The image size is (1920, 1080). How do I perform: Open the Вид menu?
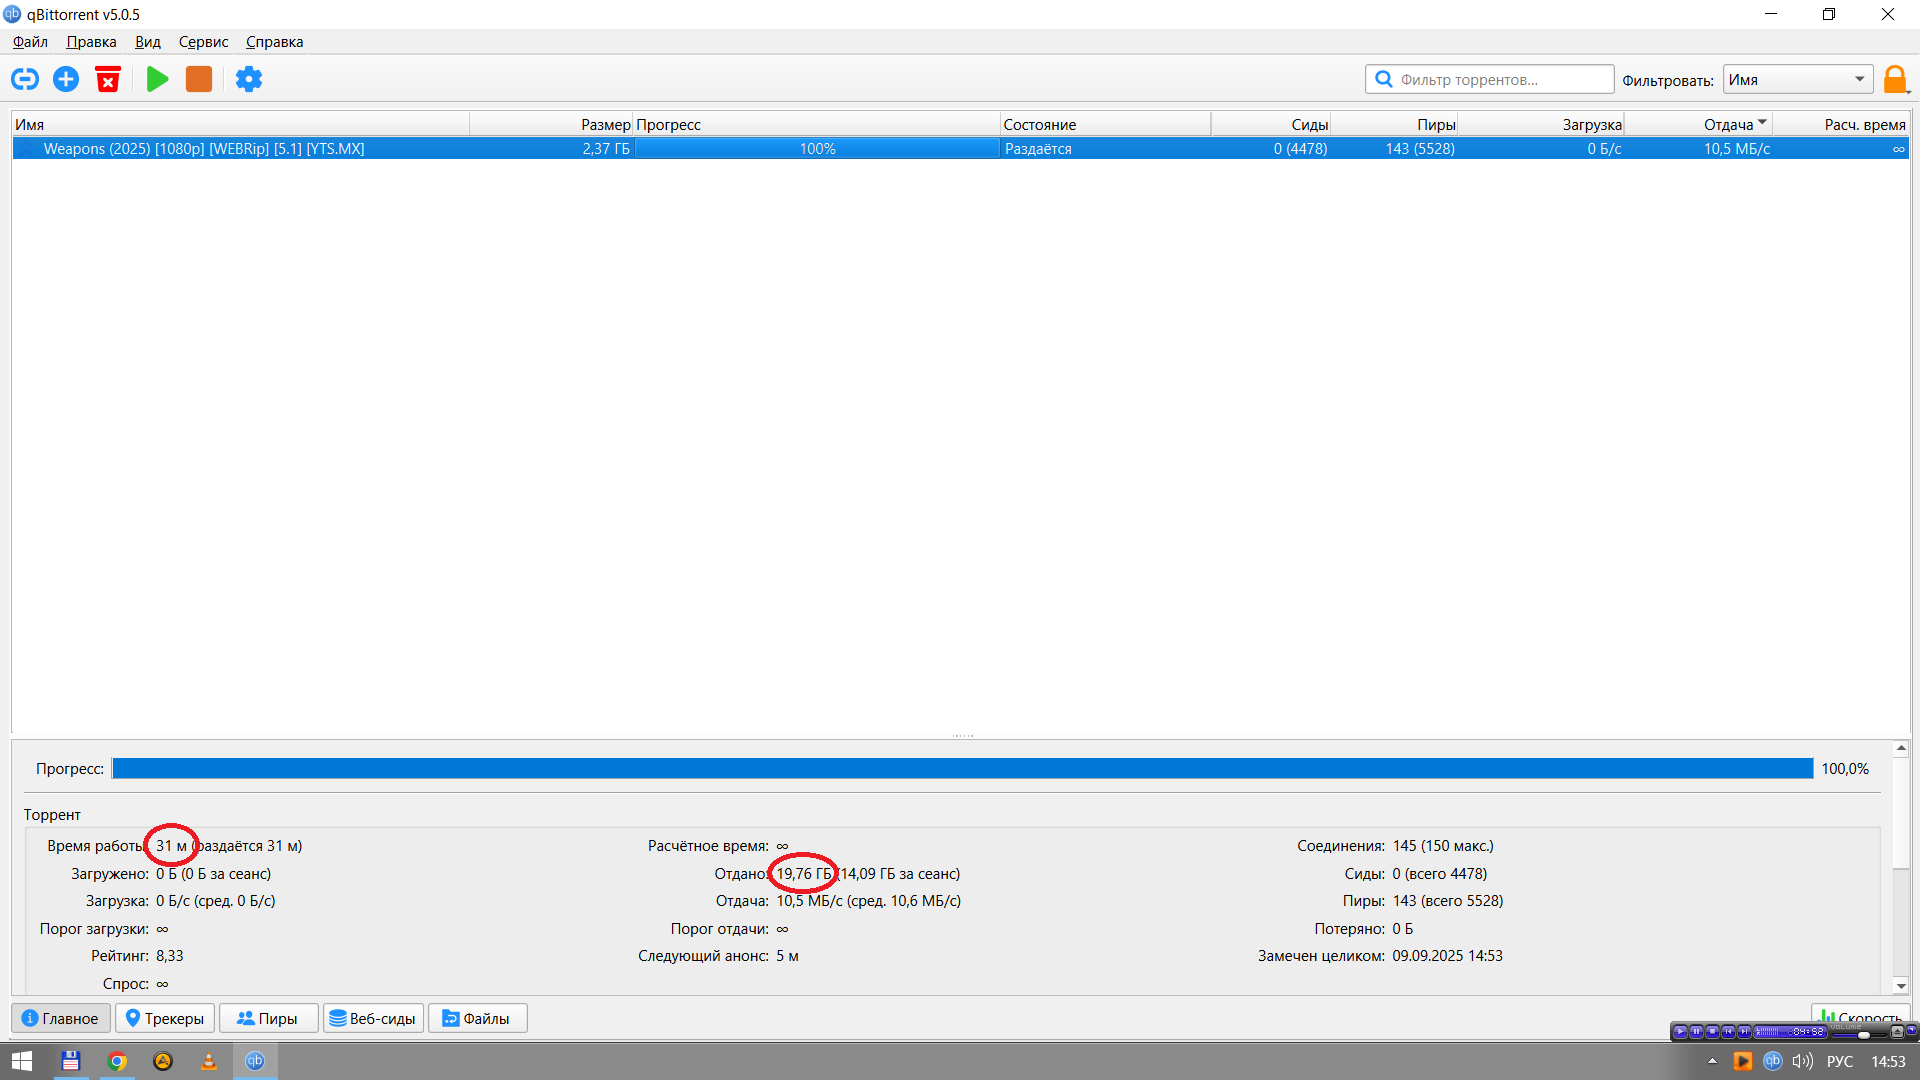[x=147, y=42]
